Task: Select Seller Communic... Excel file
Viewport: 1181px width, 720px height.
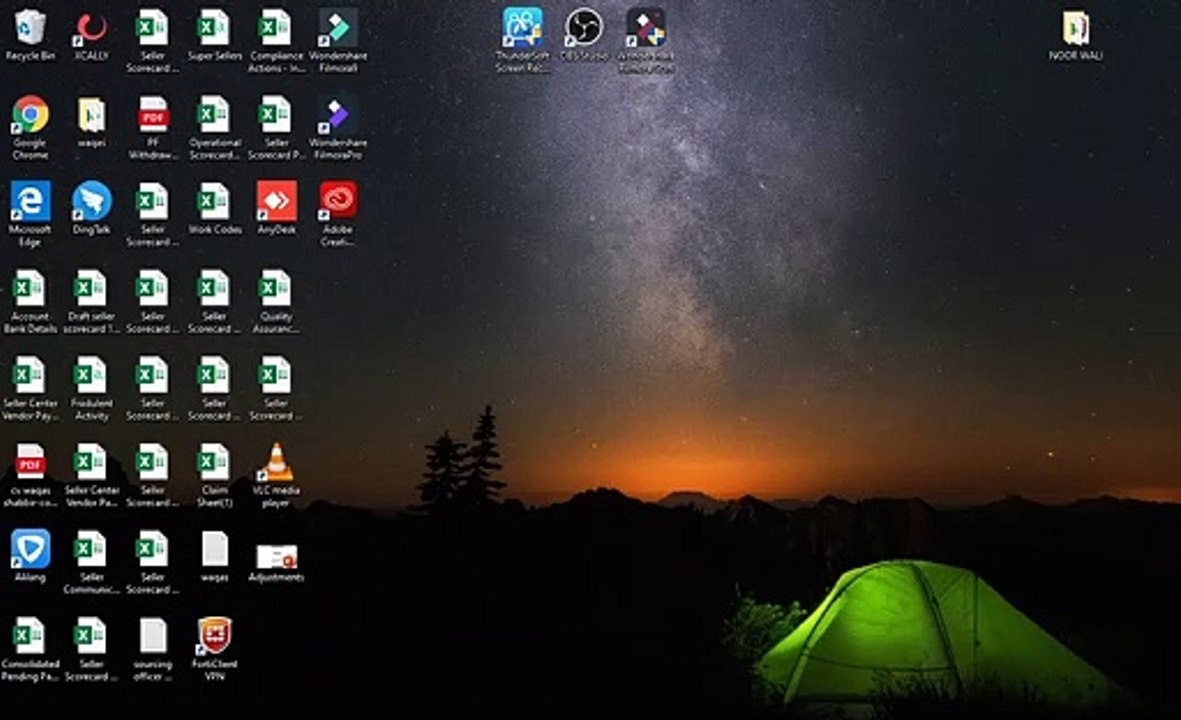Action: click(x=92, y=550)
